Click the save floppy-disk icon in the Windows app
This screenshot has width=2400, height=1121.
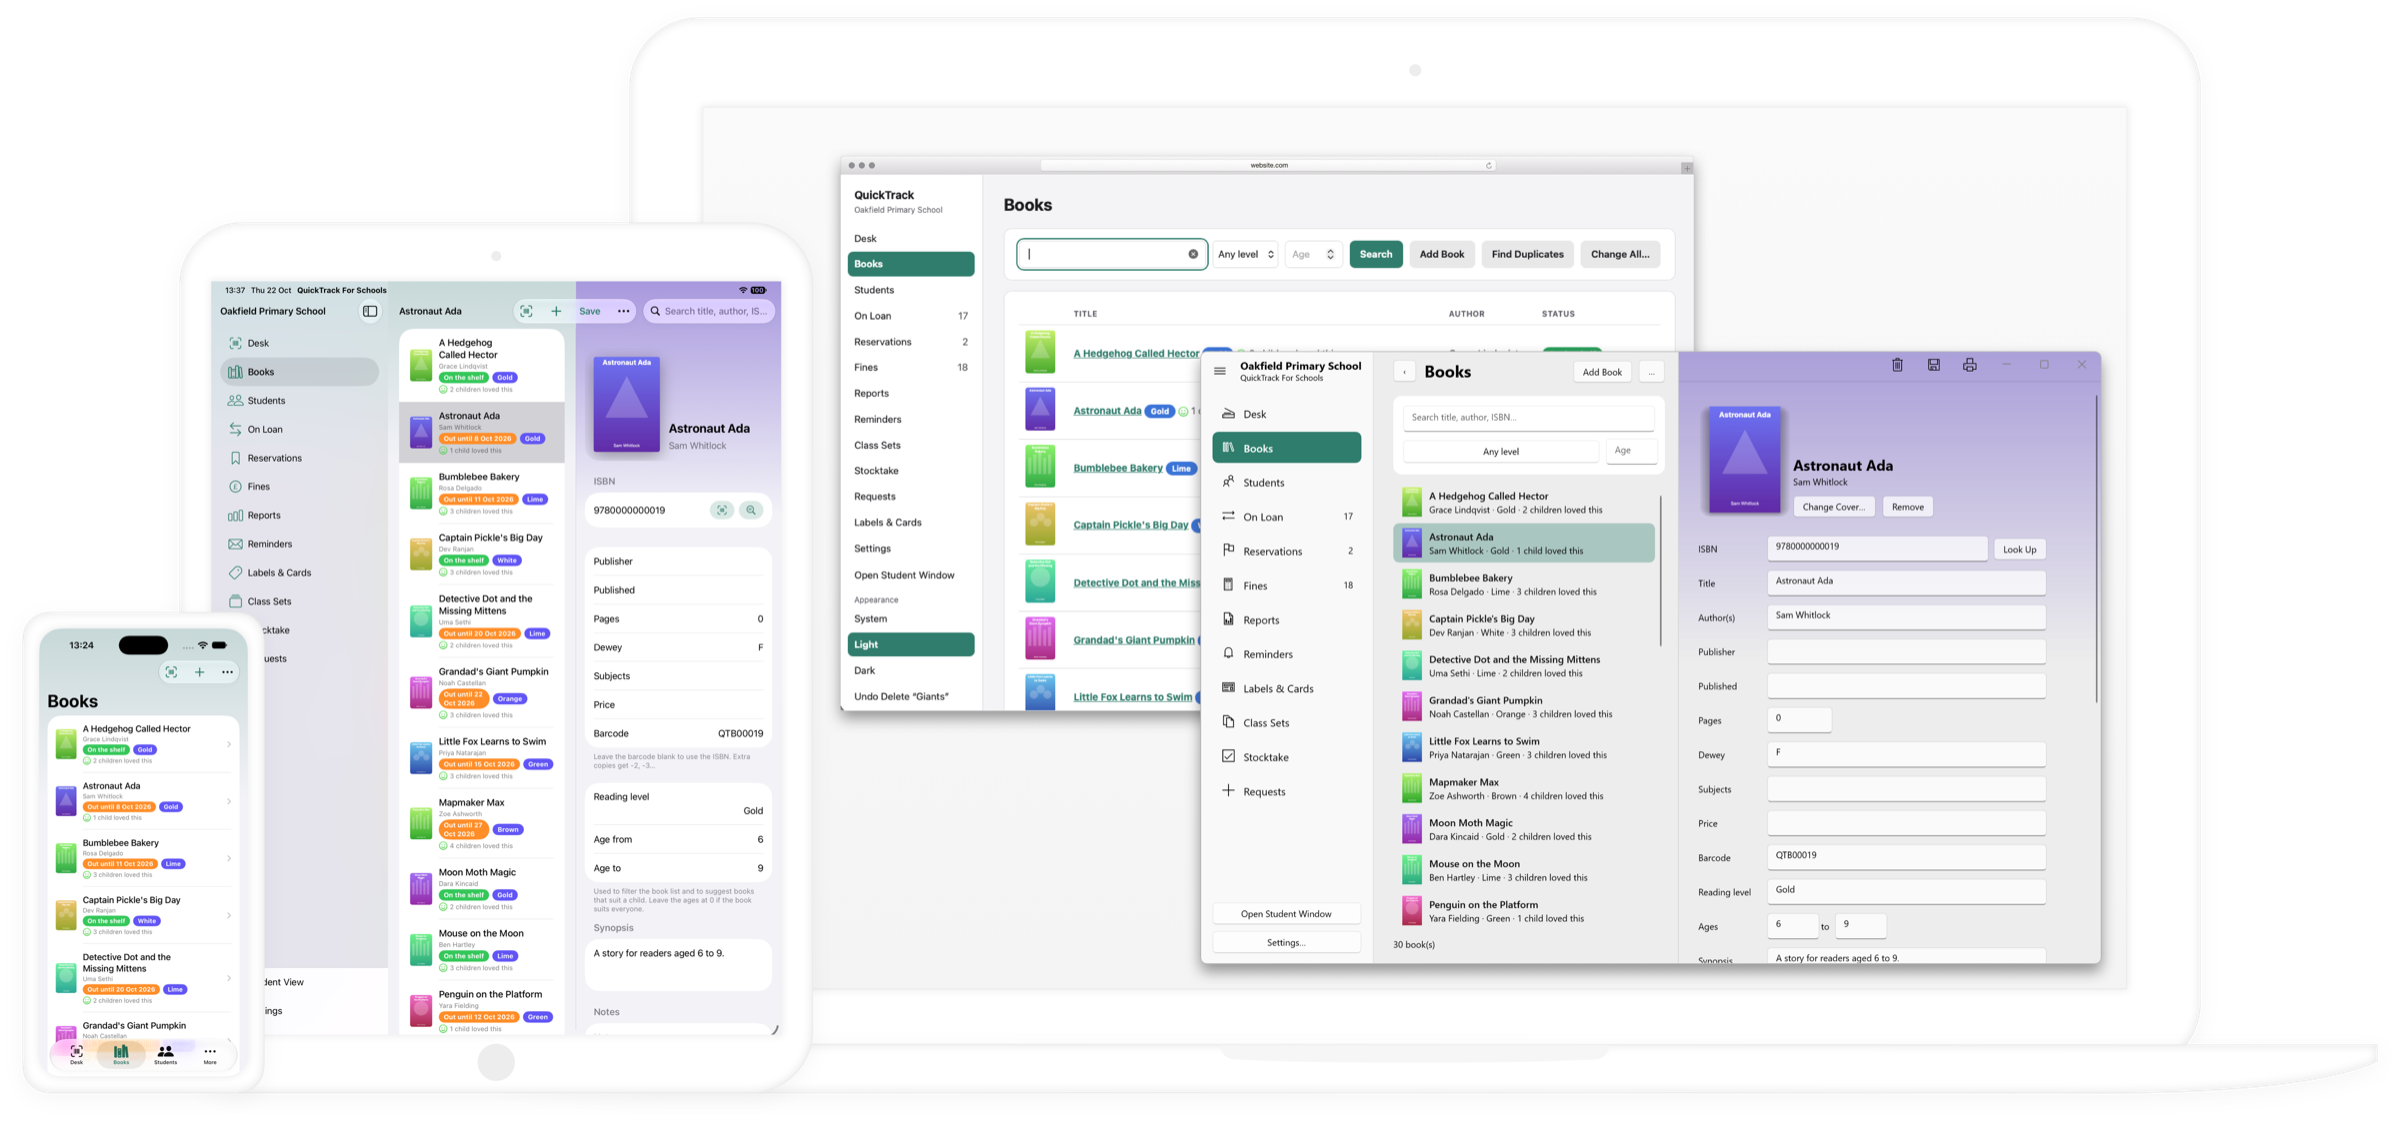[1933, 365]
